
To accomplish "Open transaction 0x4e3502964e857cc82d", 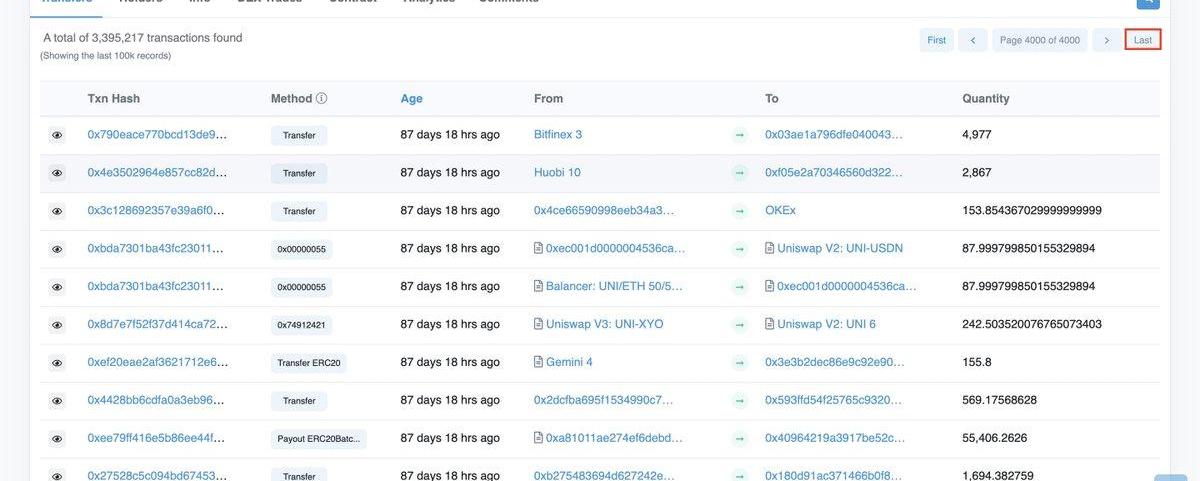I will coord(158,172).
